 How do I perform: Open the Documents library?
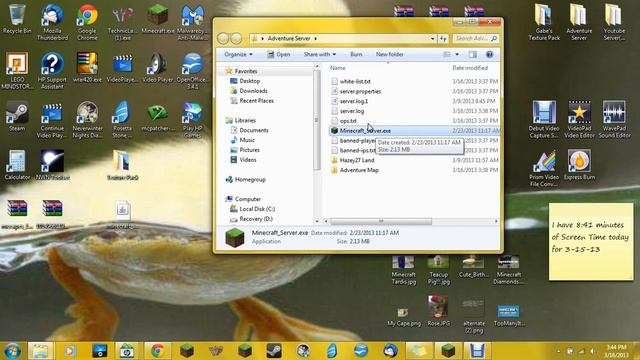point(254,130)
